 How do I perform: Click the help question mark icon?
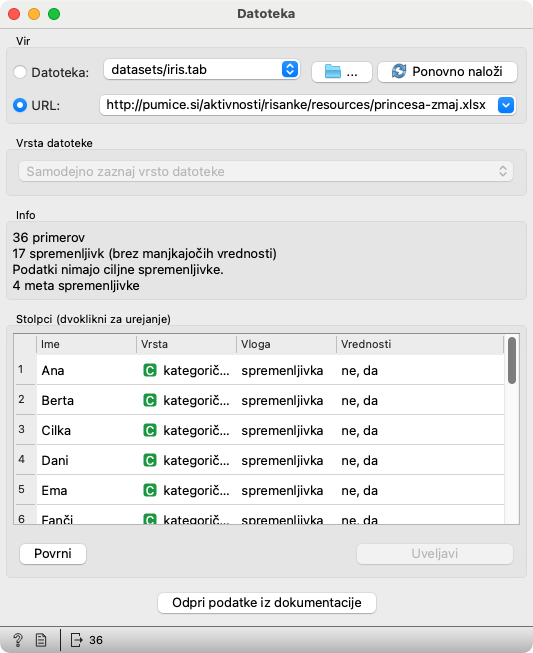tap(18, 640)
